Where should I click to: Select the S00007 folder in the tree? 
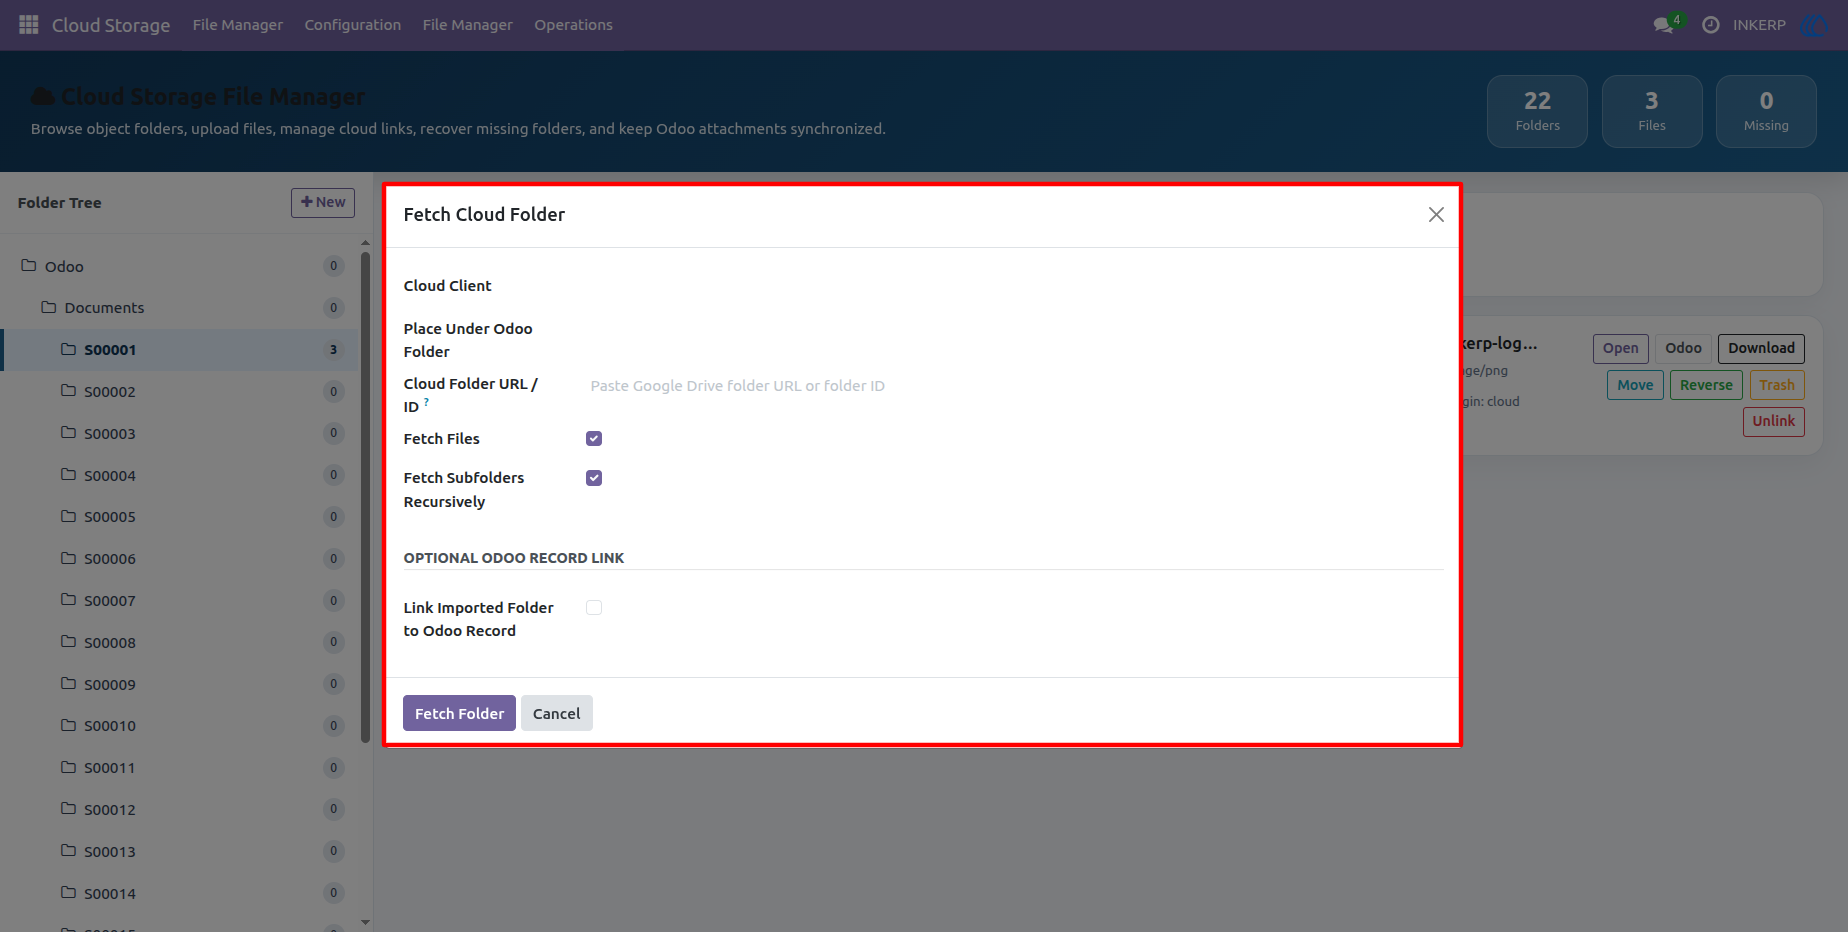tap(180, 600)
